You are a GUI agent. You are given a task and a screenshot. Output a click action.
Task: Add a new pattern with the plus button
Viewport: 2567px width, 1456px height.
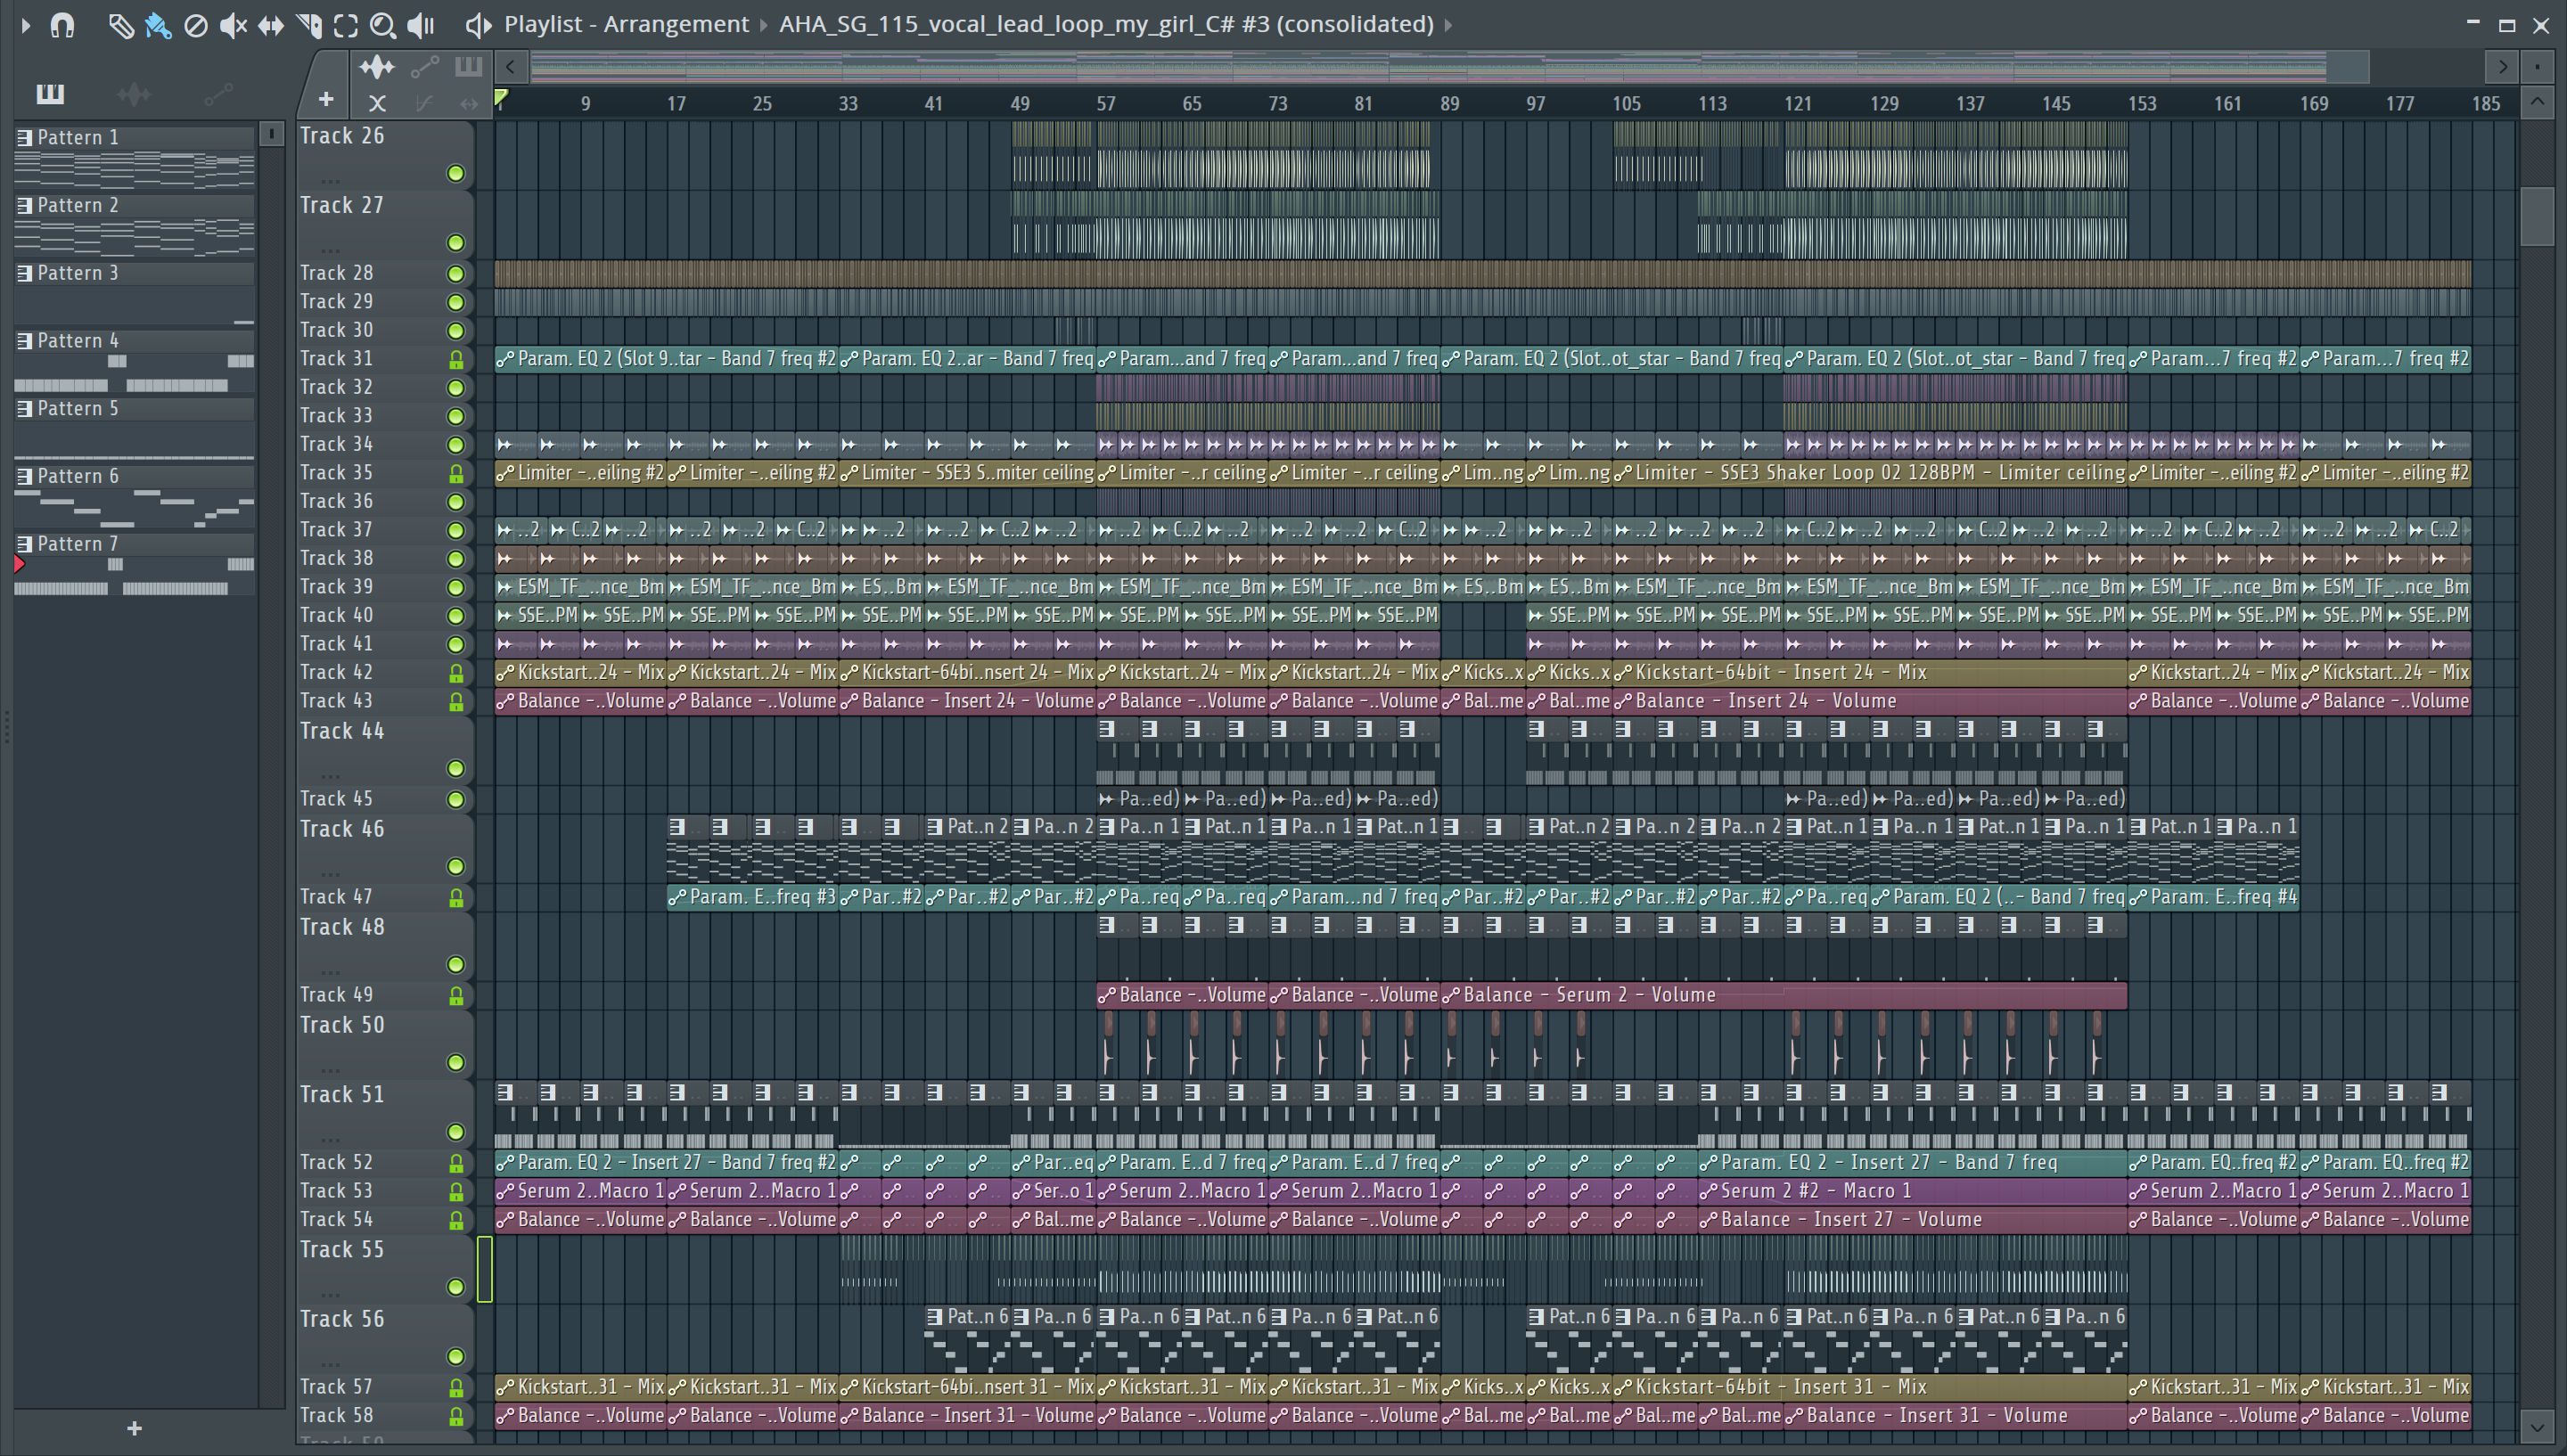tap(134, 1429)
